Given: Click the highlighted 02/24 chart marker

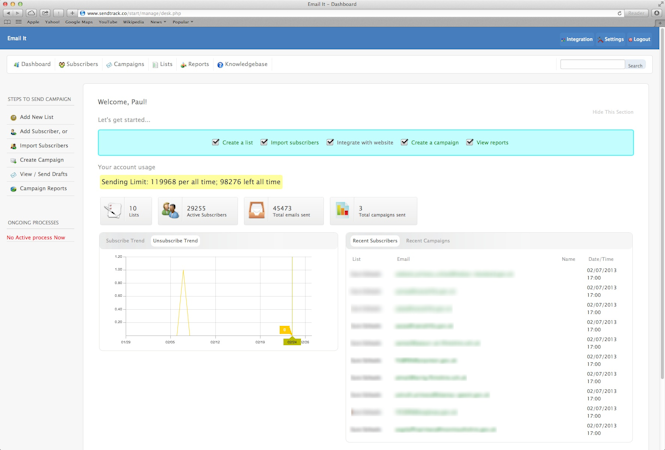Looking at the screenshot, I should (292, 342).
